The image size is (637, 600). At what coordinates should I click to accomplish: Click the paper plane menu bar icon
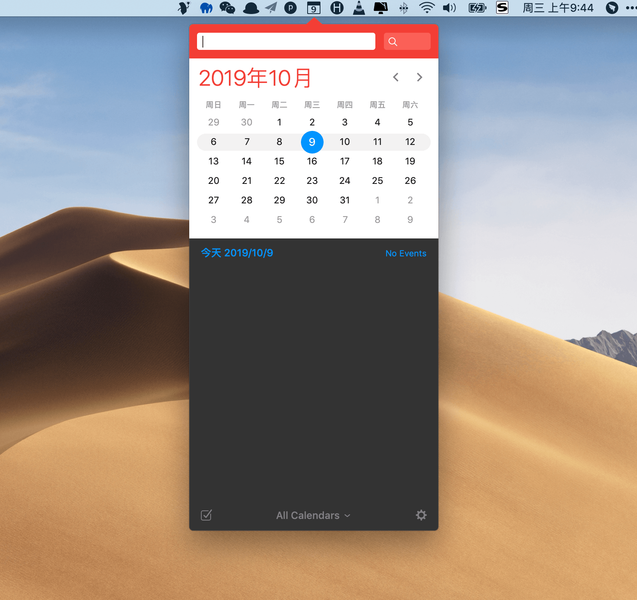coord(271,8)
